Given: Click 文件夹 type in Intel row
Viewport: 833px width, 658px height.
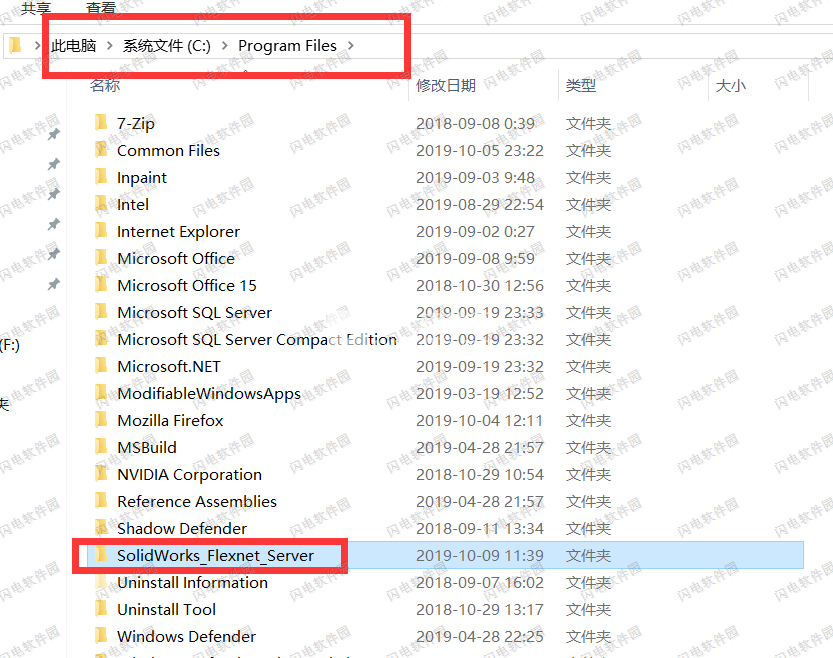Looking at the screenshot, I should pyautogui.click(x=588, y=204).
